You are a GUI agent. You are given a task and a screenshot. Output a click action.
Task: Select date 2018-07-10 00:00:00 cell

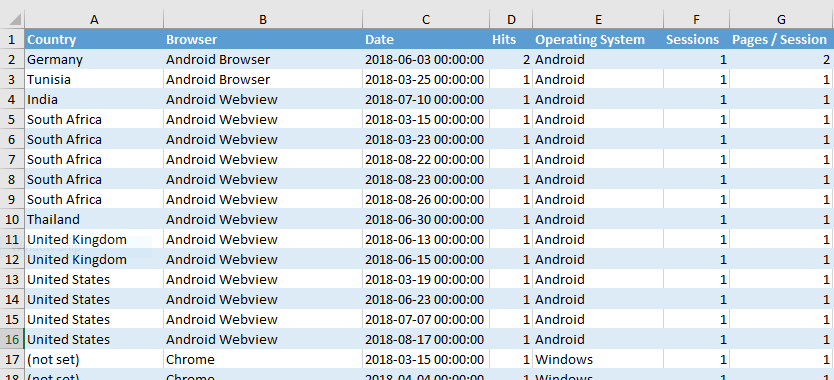click(x=426, y=100)
